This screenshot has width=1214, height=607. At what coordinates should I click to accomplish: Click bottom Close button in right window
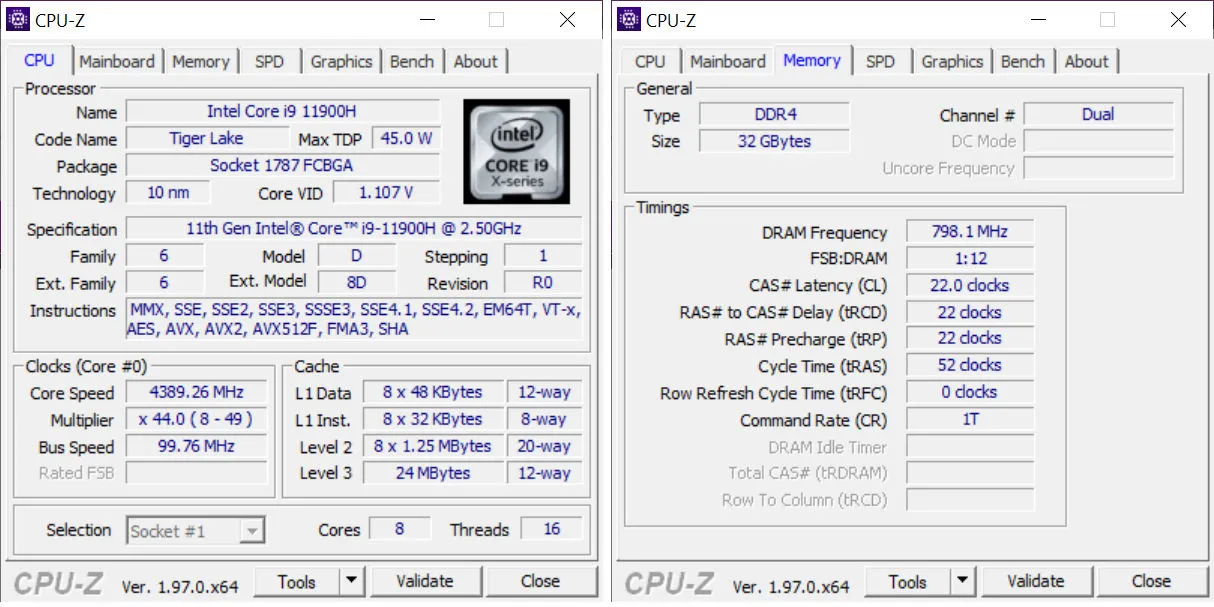tap(1150, 581)
